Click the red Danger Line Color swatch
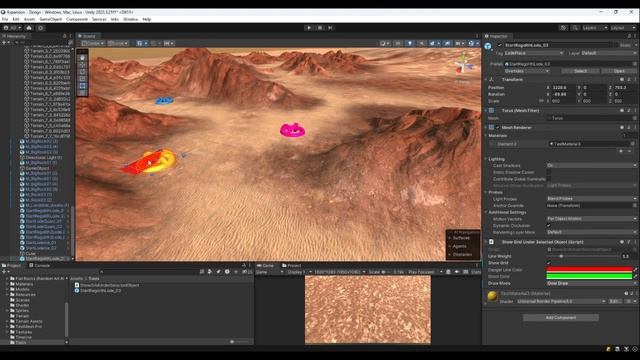 [589, 270]
